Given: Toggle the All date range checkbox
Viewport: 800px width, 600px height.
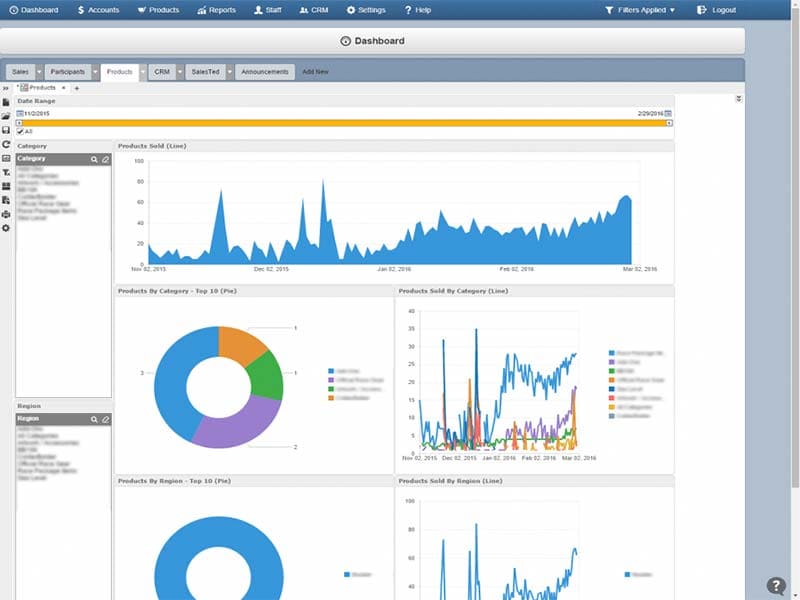Looking at the screenshot, I should (20, 131).
